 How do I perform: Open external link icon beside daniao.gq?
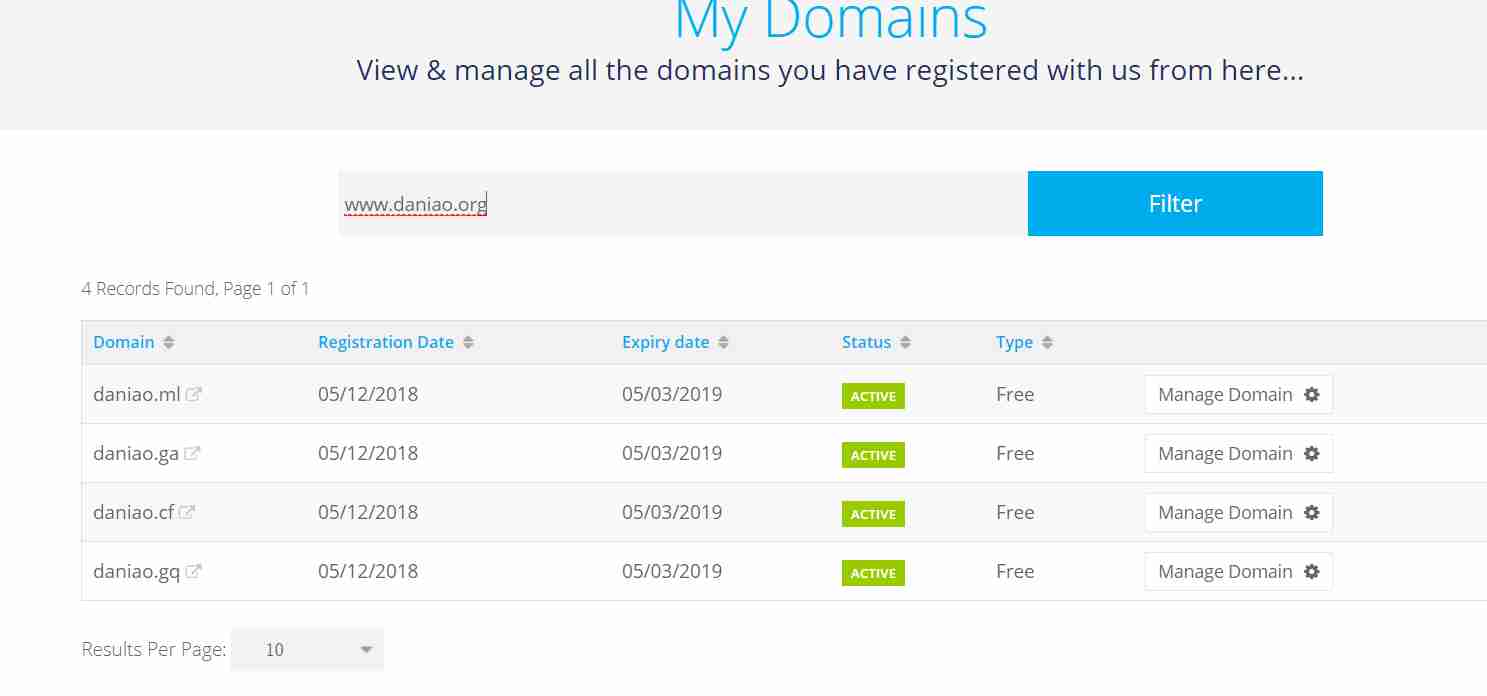coord(194,571)
